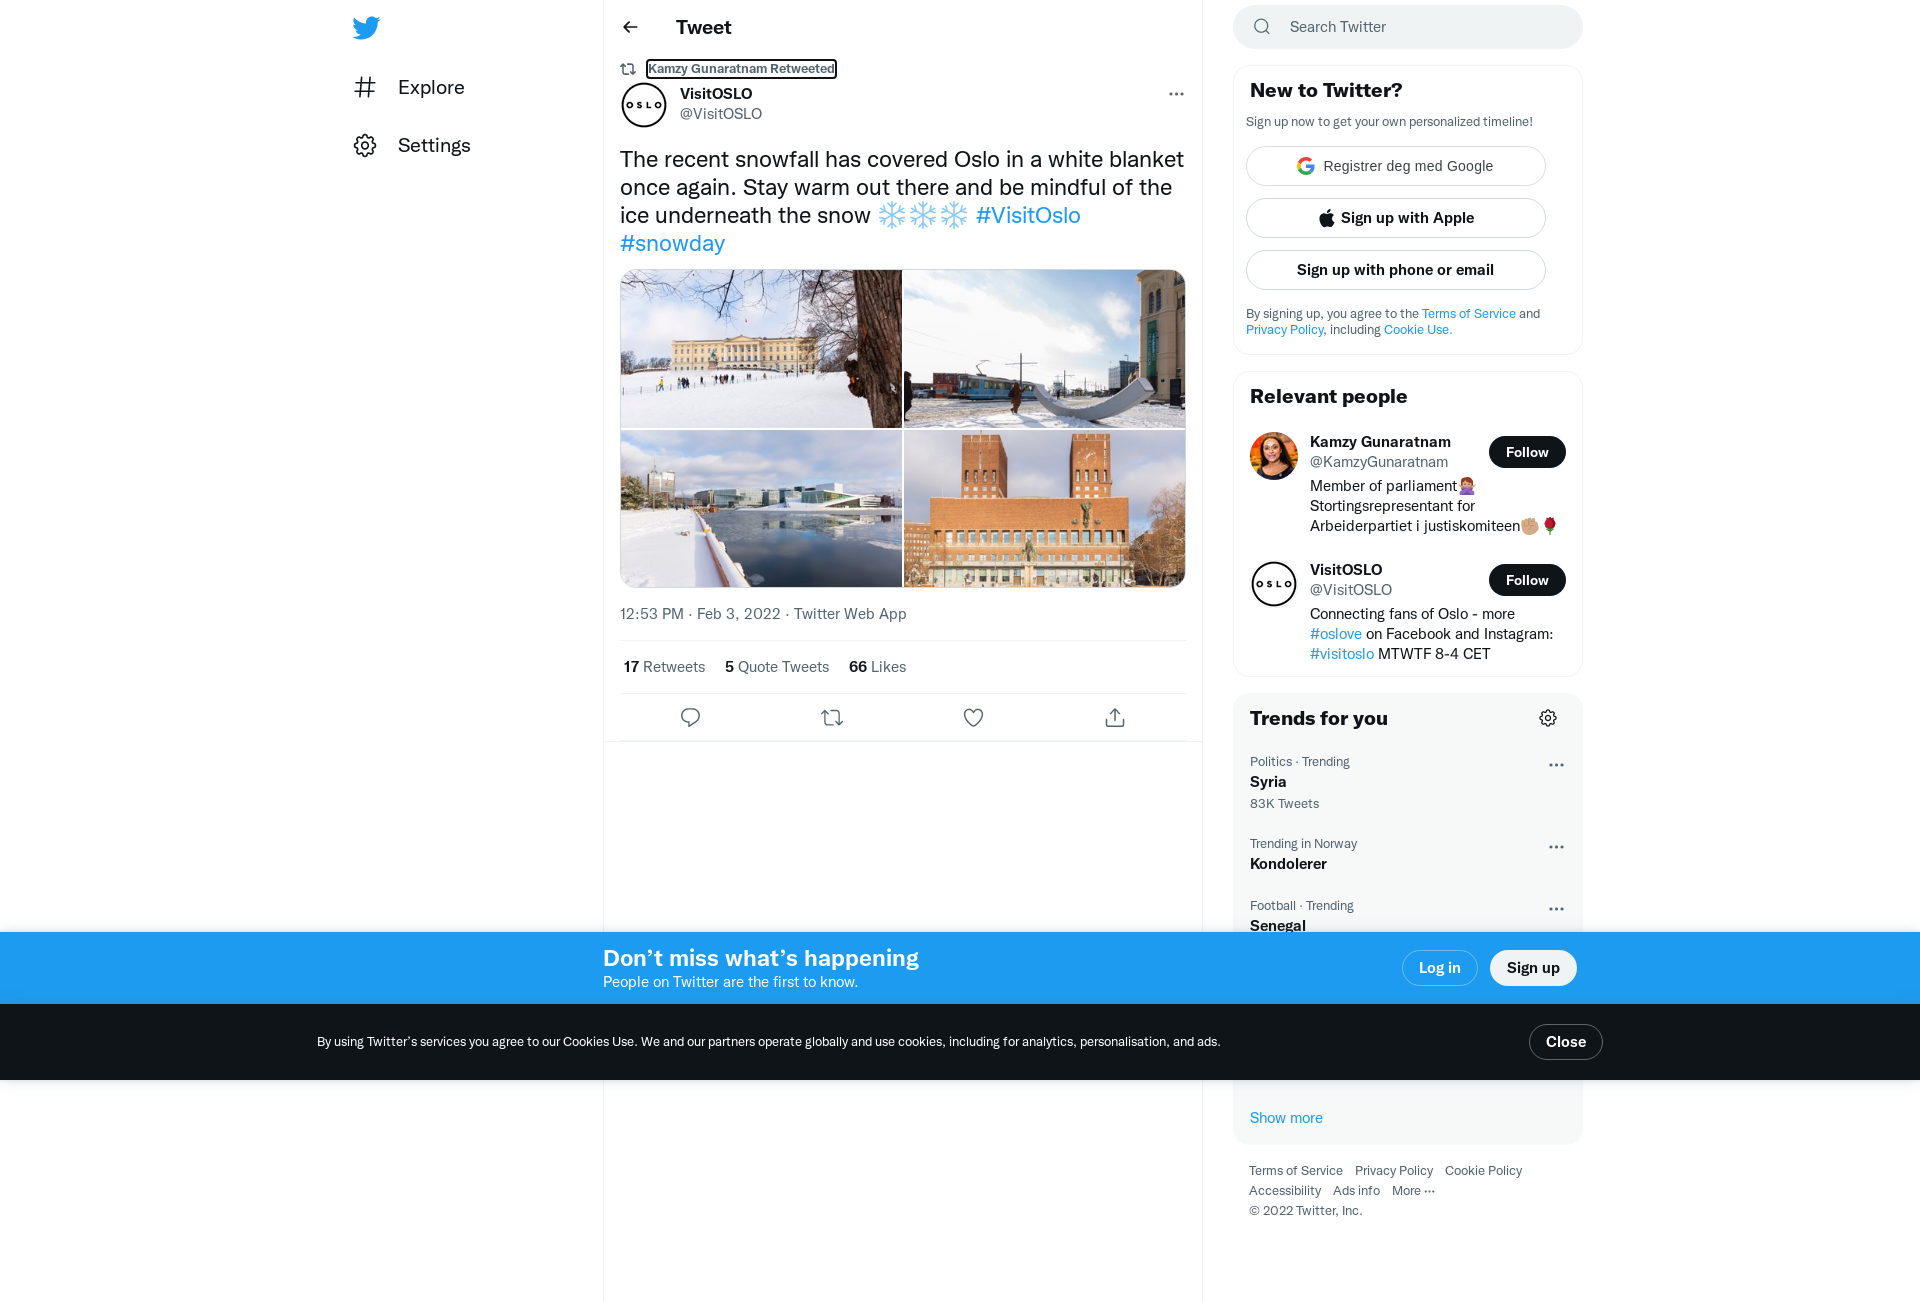Expand the More footer menu
The height and width of the screenshot is (1301, 1920).
1413,1191
